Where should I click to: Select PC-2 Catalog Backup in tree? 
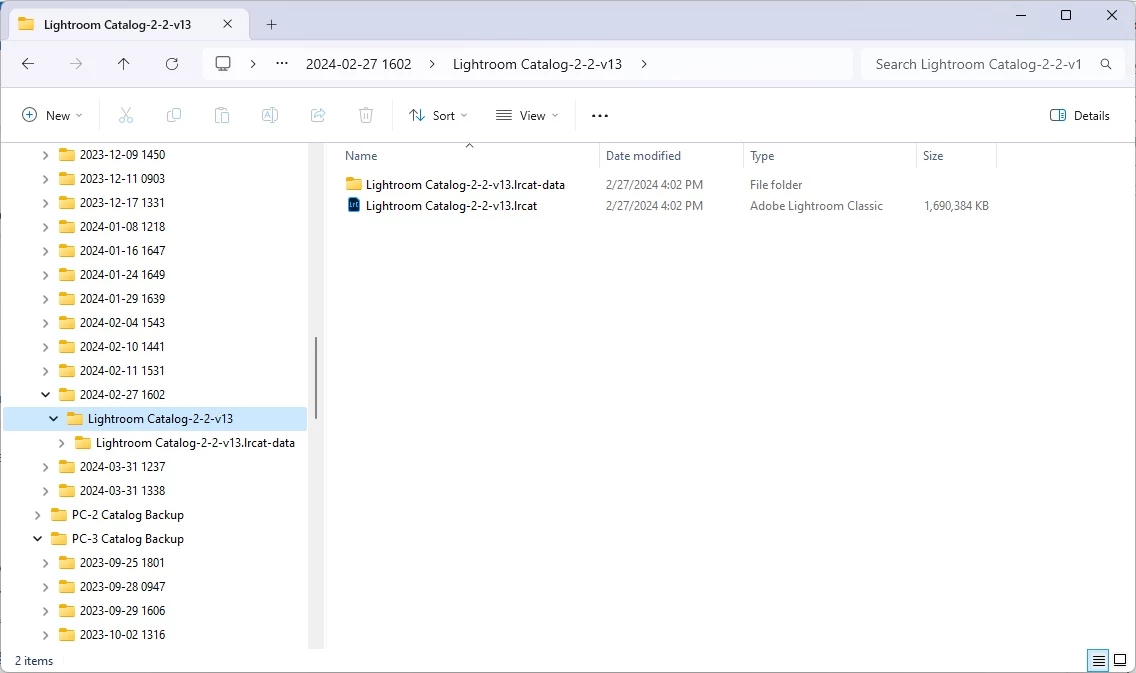tap(128, 515)
